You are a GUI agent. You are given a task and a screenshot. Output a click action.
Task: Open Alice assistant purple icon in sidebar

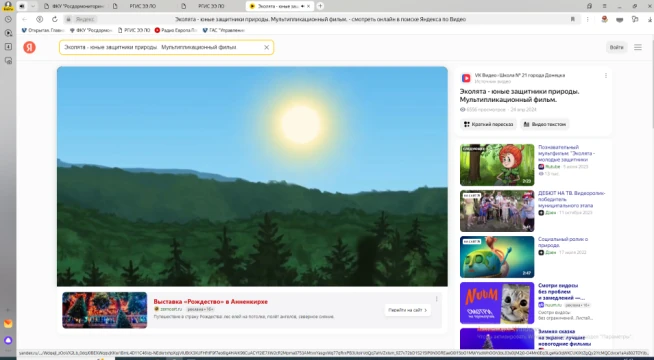point(8,340)
